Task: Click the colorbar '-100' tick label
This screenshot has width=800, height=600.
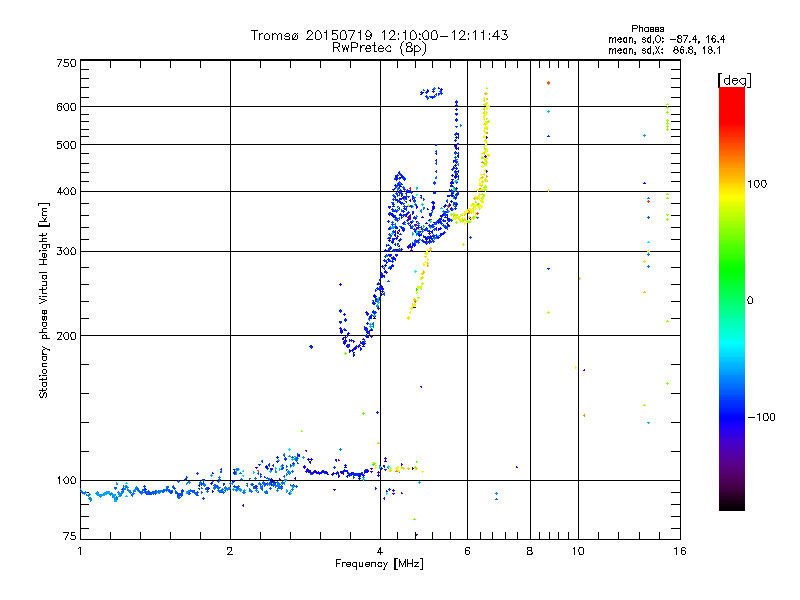Action: (762, 417)
